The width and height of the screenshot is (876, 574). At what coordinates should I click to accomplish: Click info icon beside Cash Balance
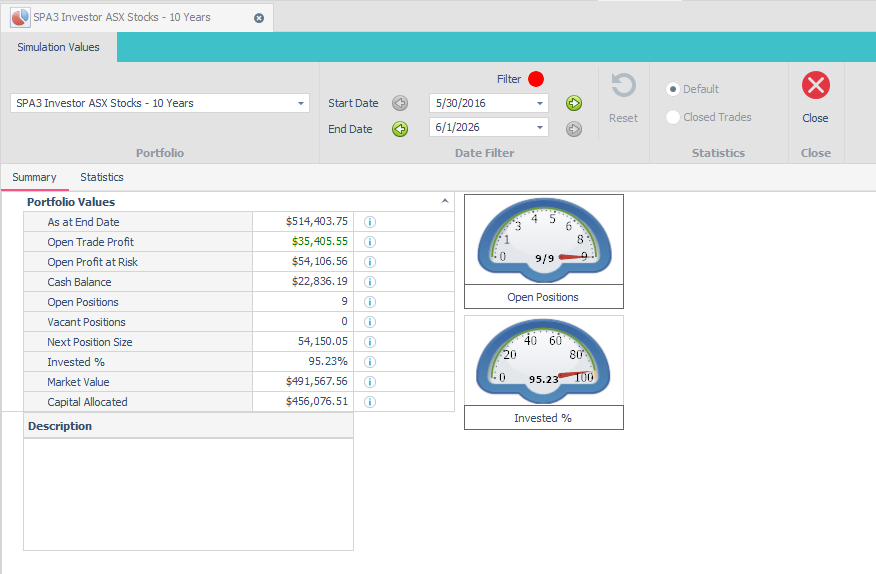(370, 282)
